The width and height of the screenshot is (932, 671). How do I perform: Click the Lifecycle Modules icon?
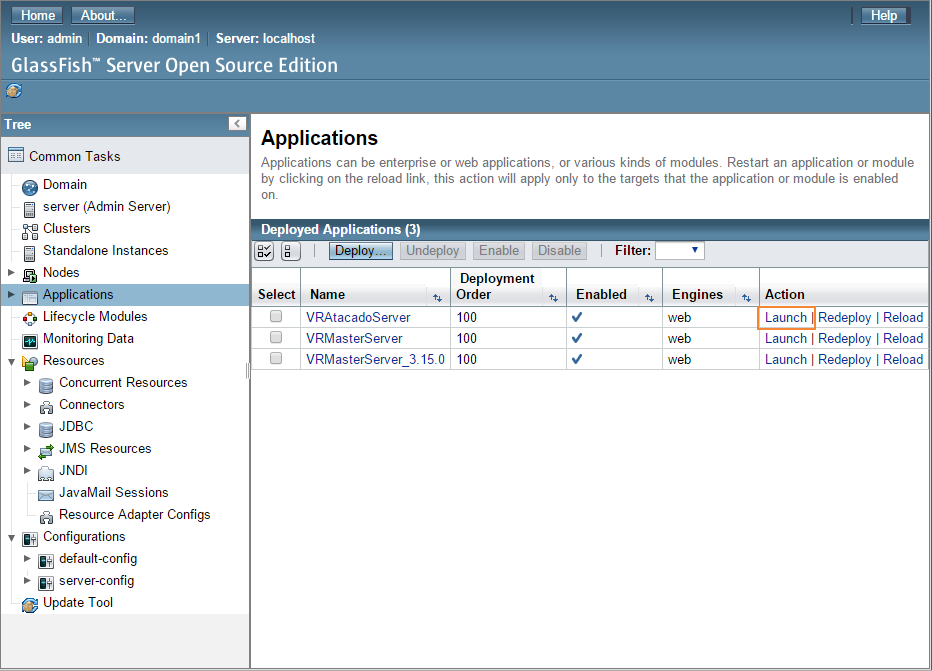30,319
